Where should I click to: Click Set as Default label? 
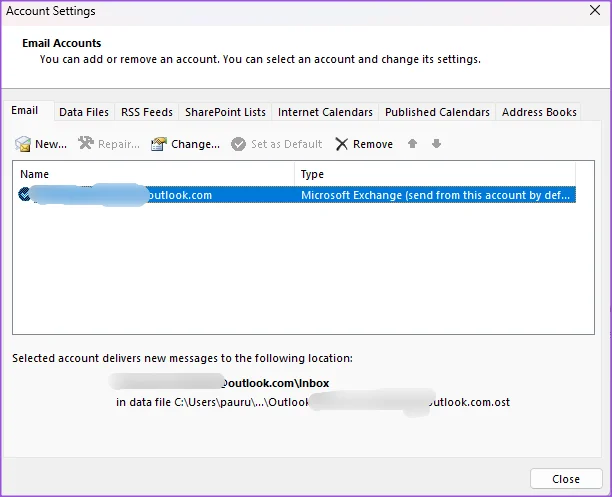point(287,144)
